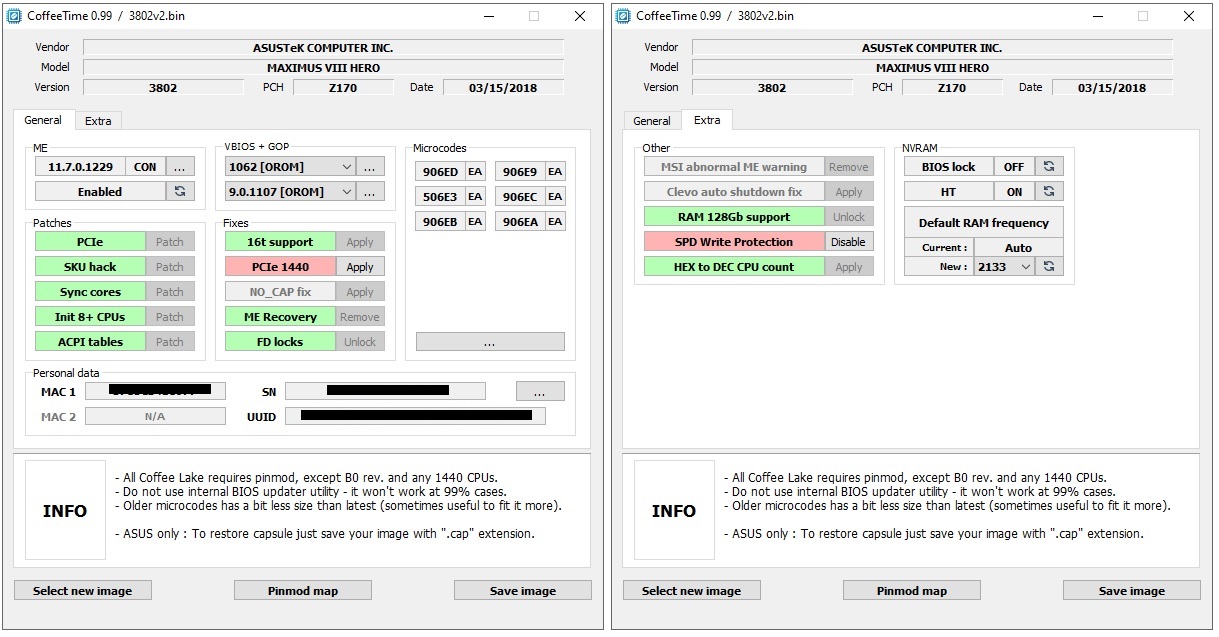The height and width of the screenshot is (637, 1219).
Task: Toggle EA on microcode 906EA
Action: tap(555, 221)
